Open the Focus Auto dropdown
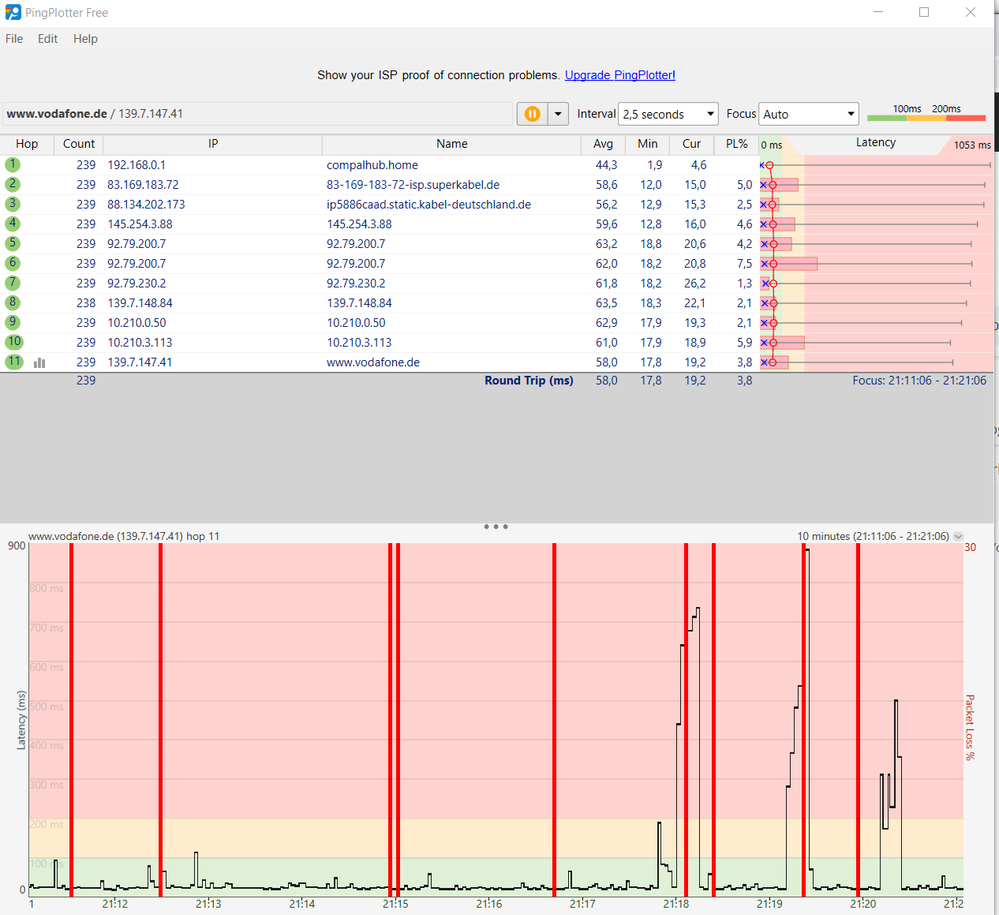 click(808, 114)
